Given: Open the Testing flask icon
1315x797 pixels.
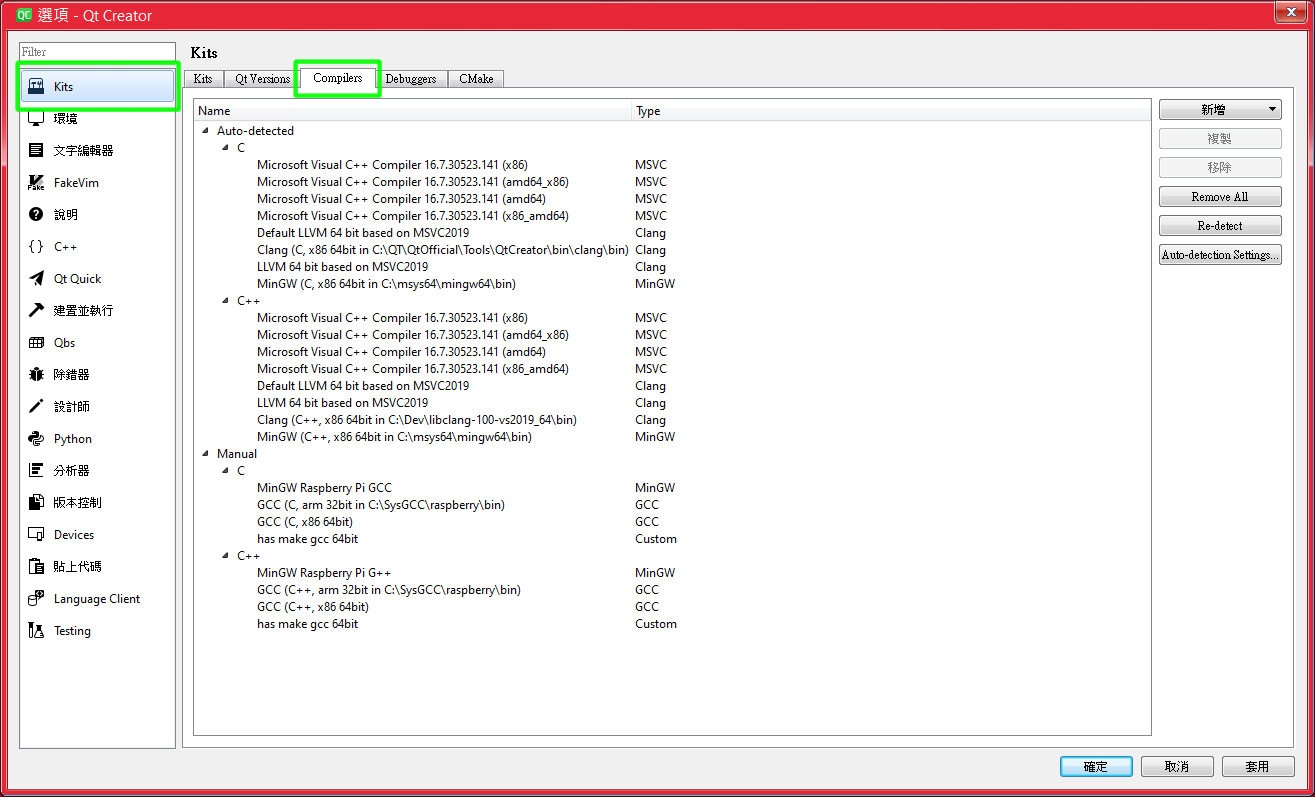Looking at the screenshot, I should pos(36,631).
